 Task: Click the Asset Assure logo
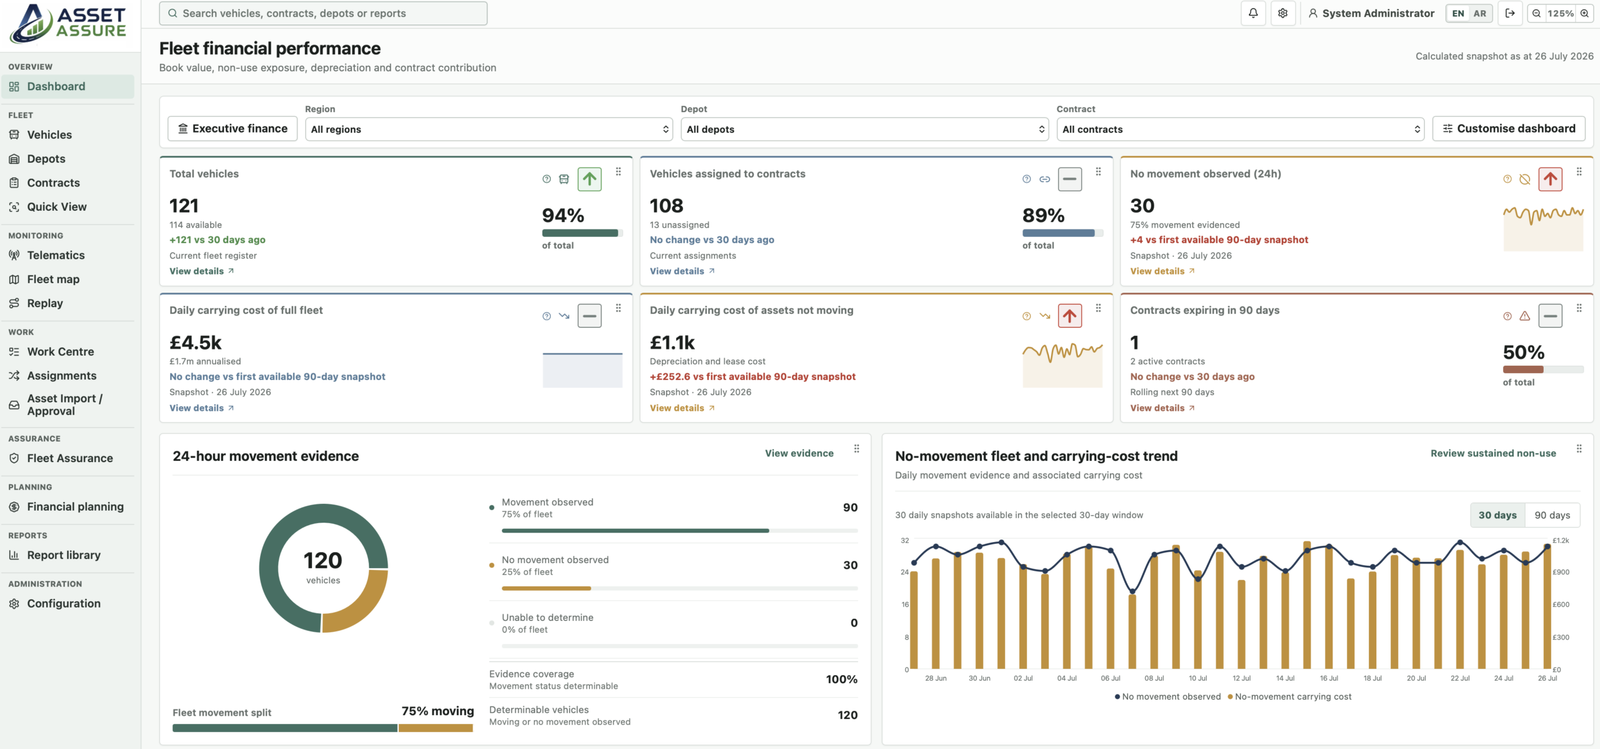(68, 23)
